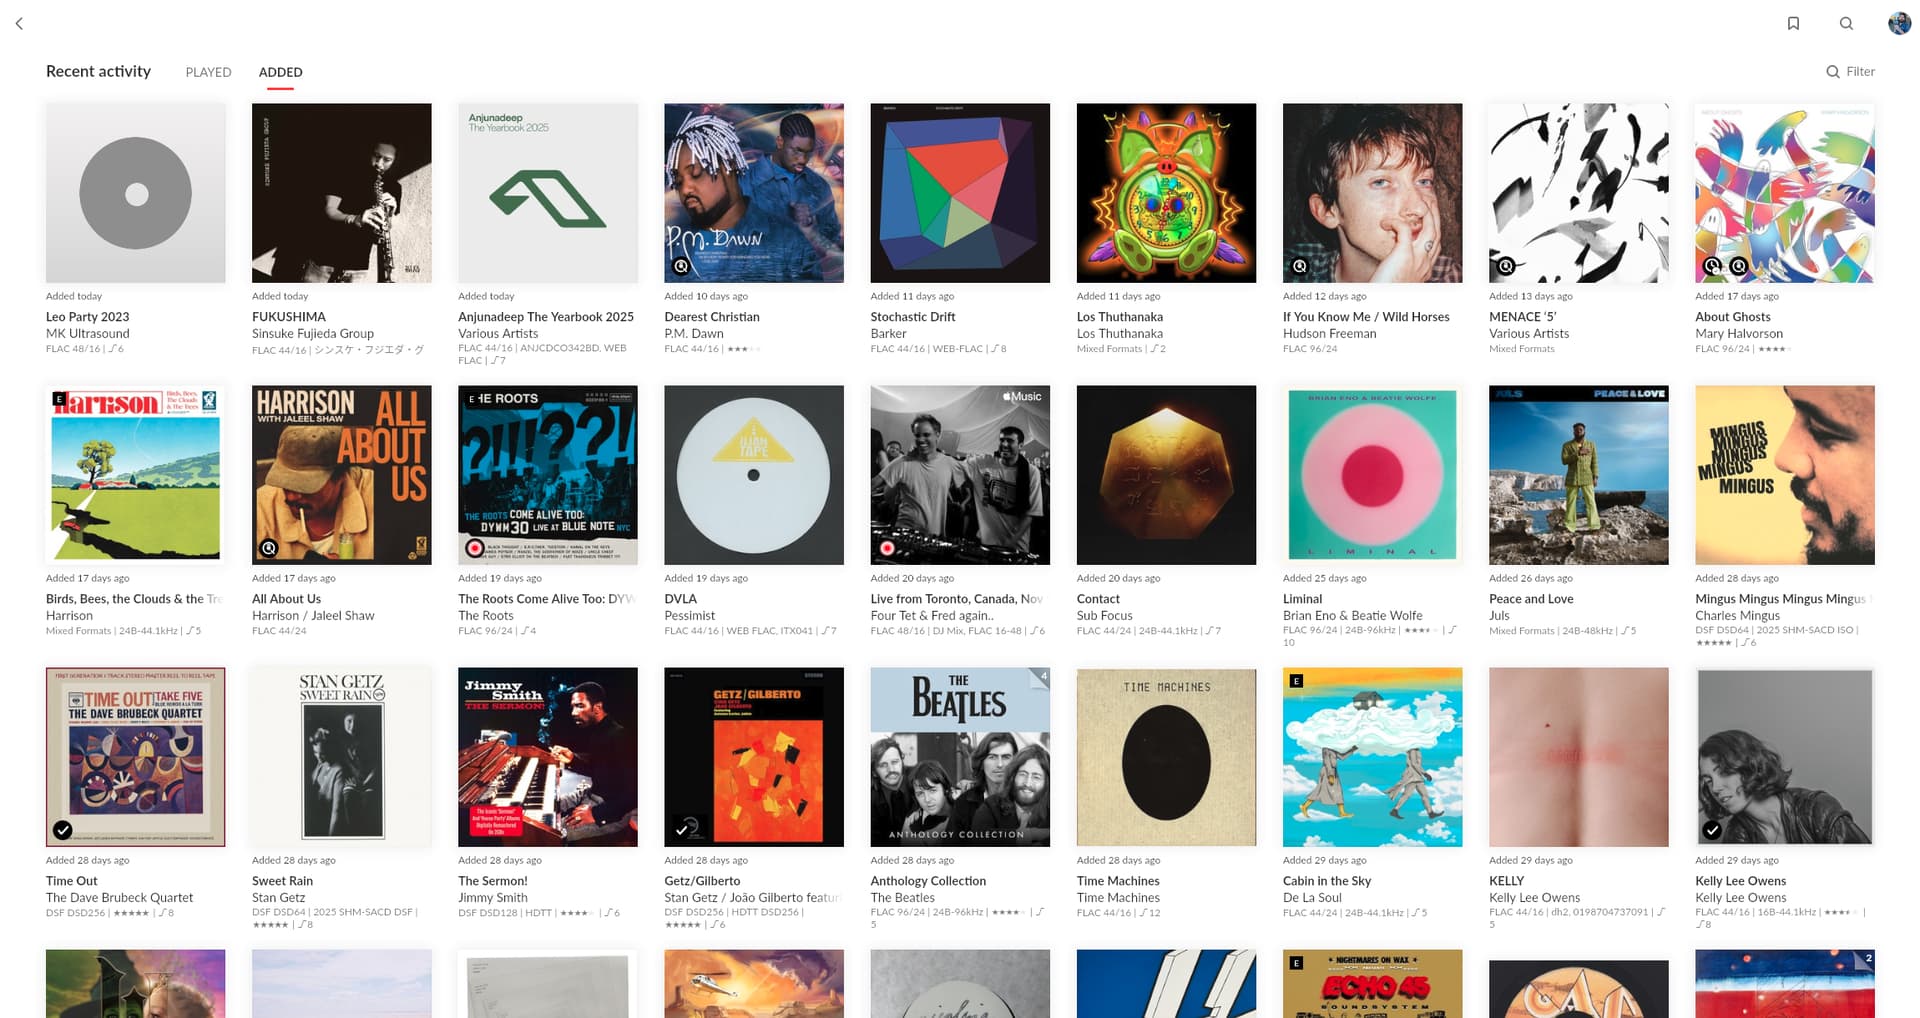Screen dimensions: 1920x1018
Task: Select the ADDED tab
Action: [x=280, y=72]
